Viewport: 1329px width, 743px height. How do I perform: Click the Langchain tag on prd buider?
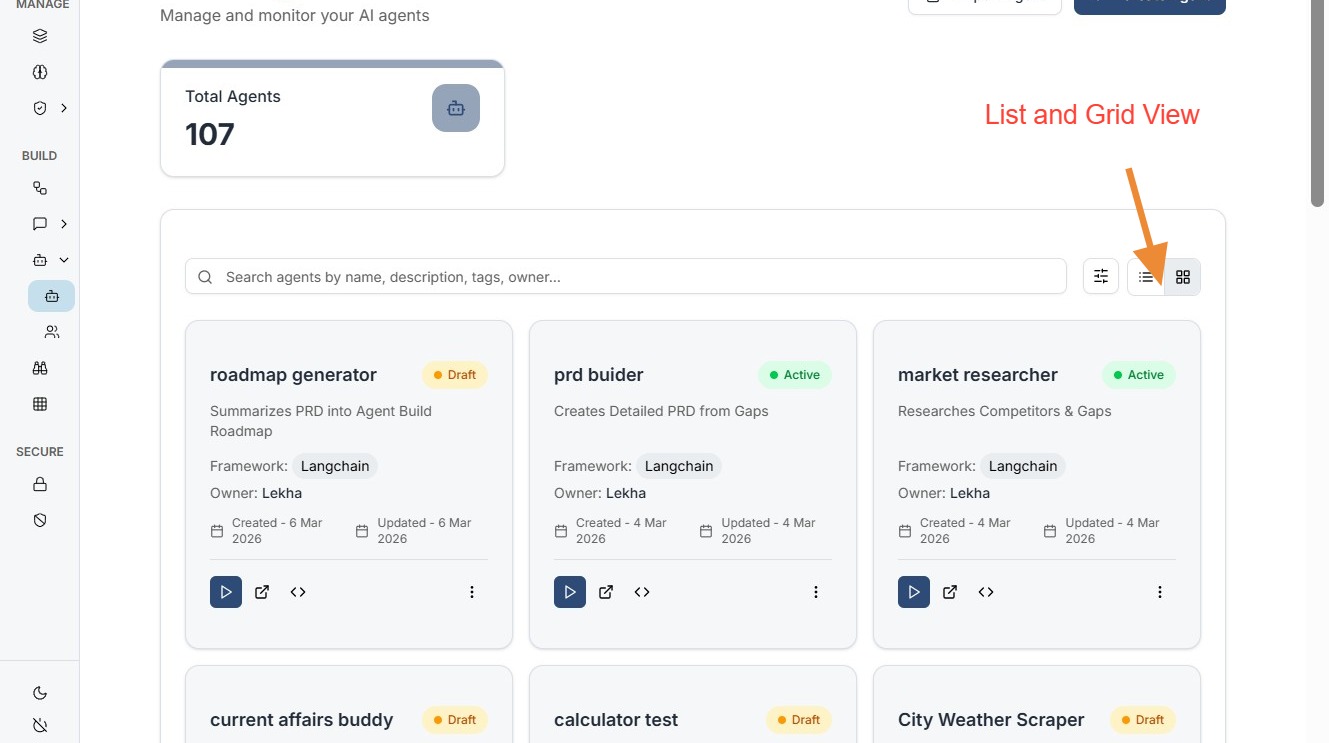coord(679,466)
